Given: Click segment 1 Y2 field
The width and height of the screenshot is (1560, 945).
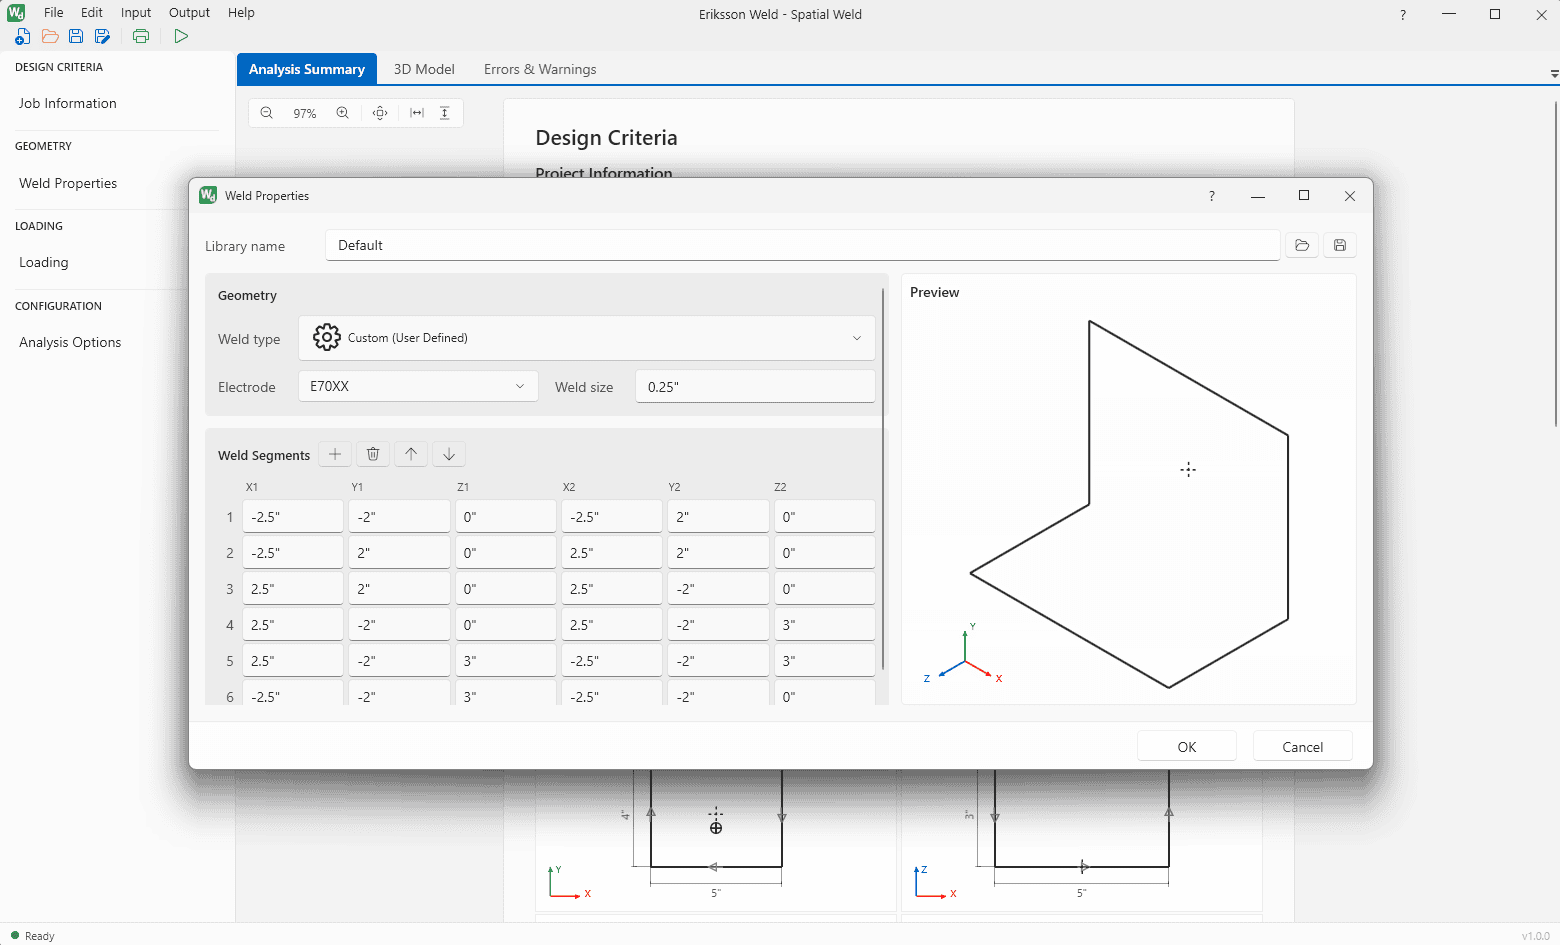Looking at the screenshot, I should click(718, 517).
